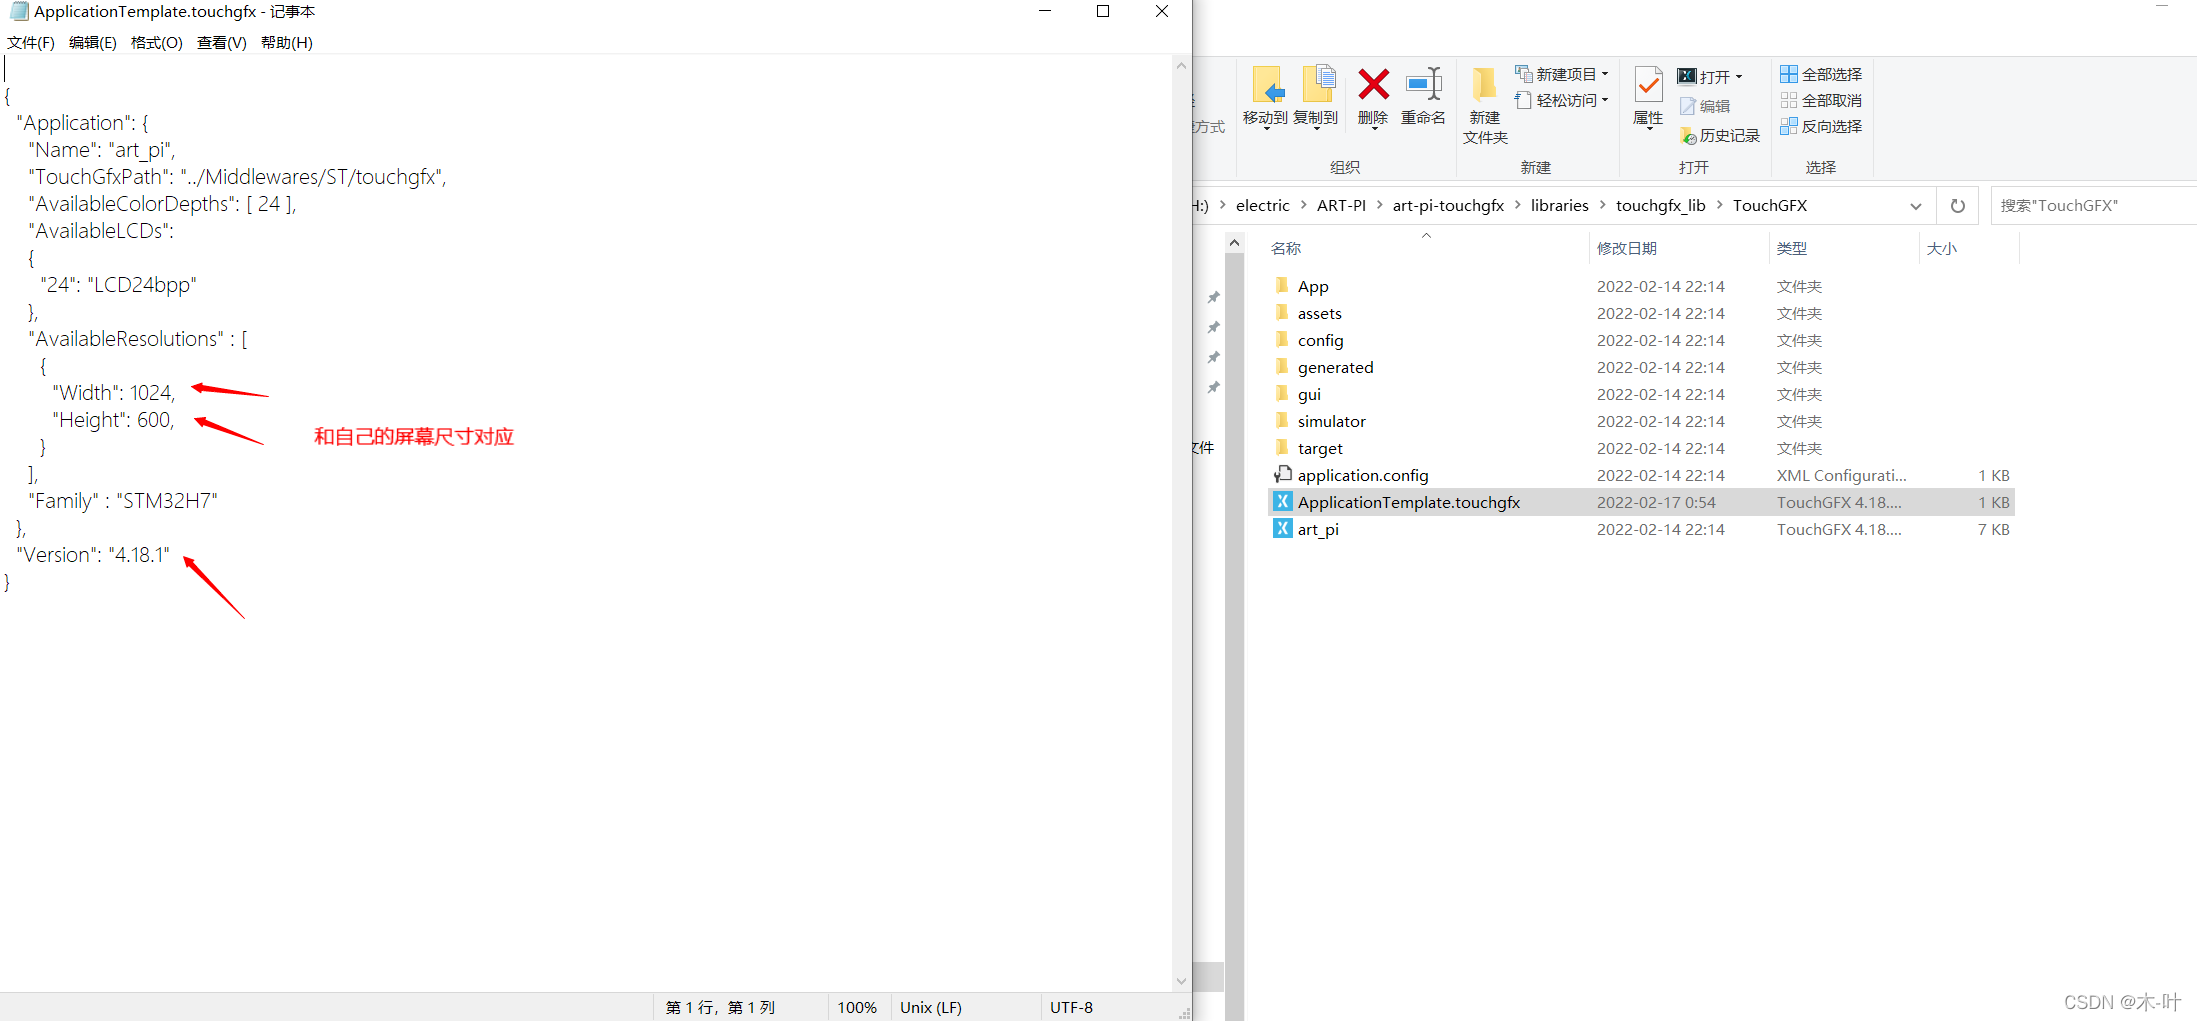Click the Unix (LF) status entry
2197x1021 pixels.
pos(931,1007)
